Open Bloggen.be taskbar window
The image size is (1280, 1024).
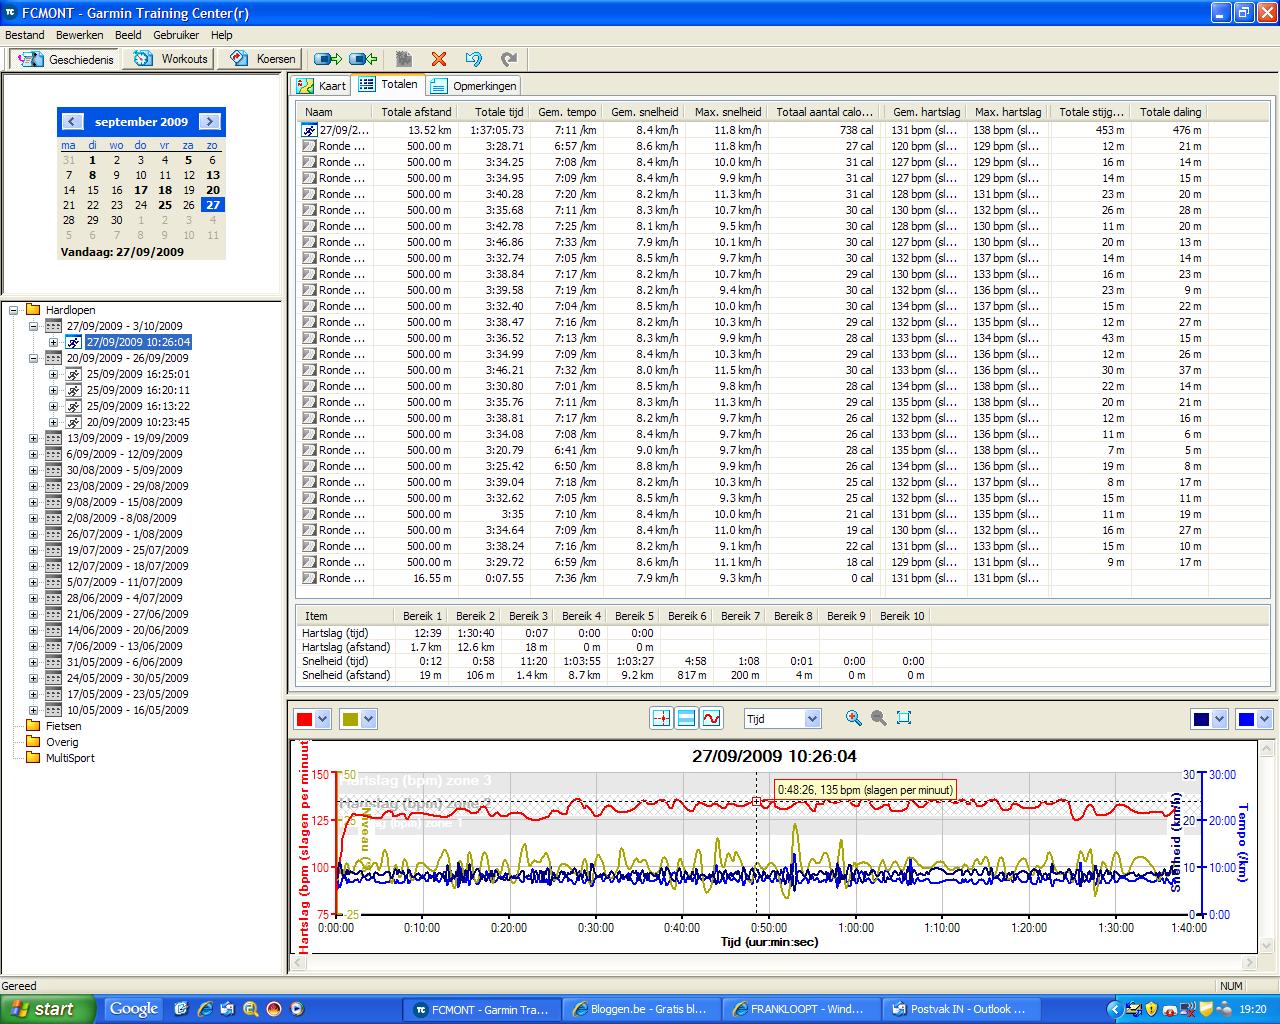coord(639,1009)
